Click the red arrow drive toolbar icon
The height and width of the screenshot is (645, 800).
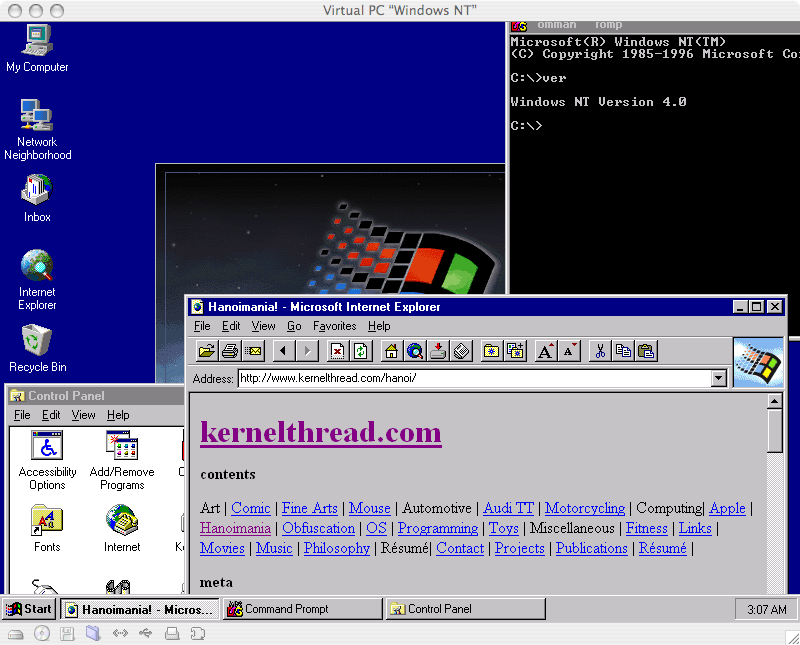[438, 351]
